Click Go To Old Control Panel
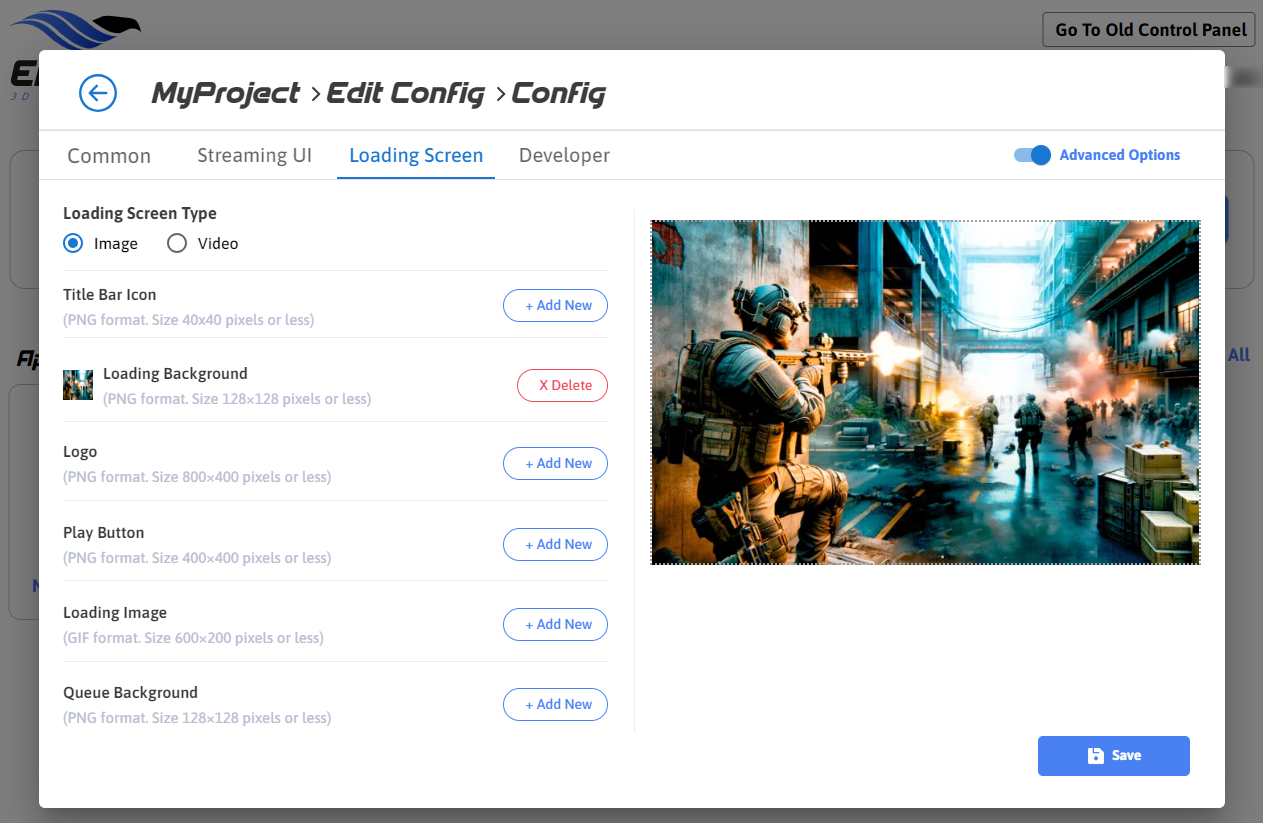Image resolution: width=1263 pixels, height=823 pixels. 1148,30
